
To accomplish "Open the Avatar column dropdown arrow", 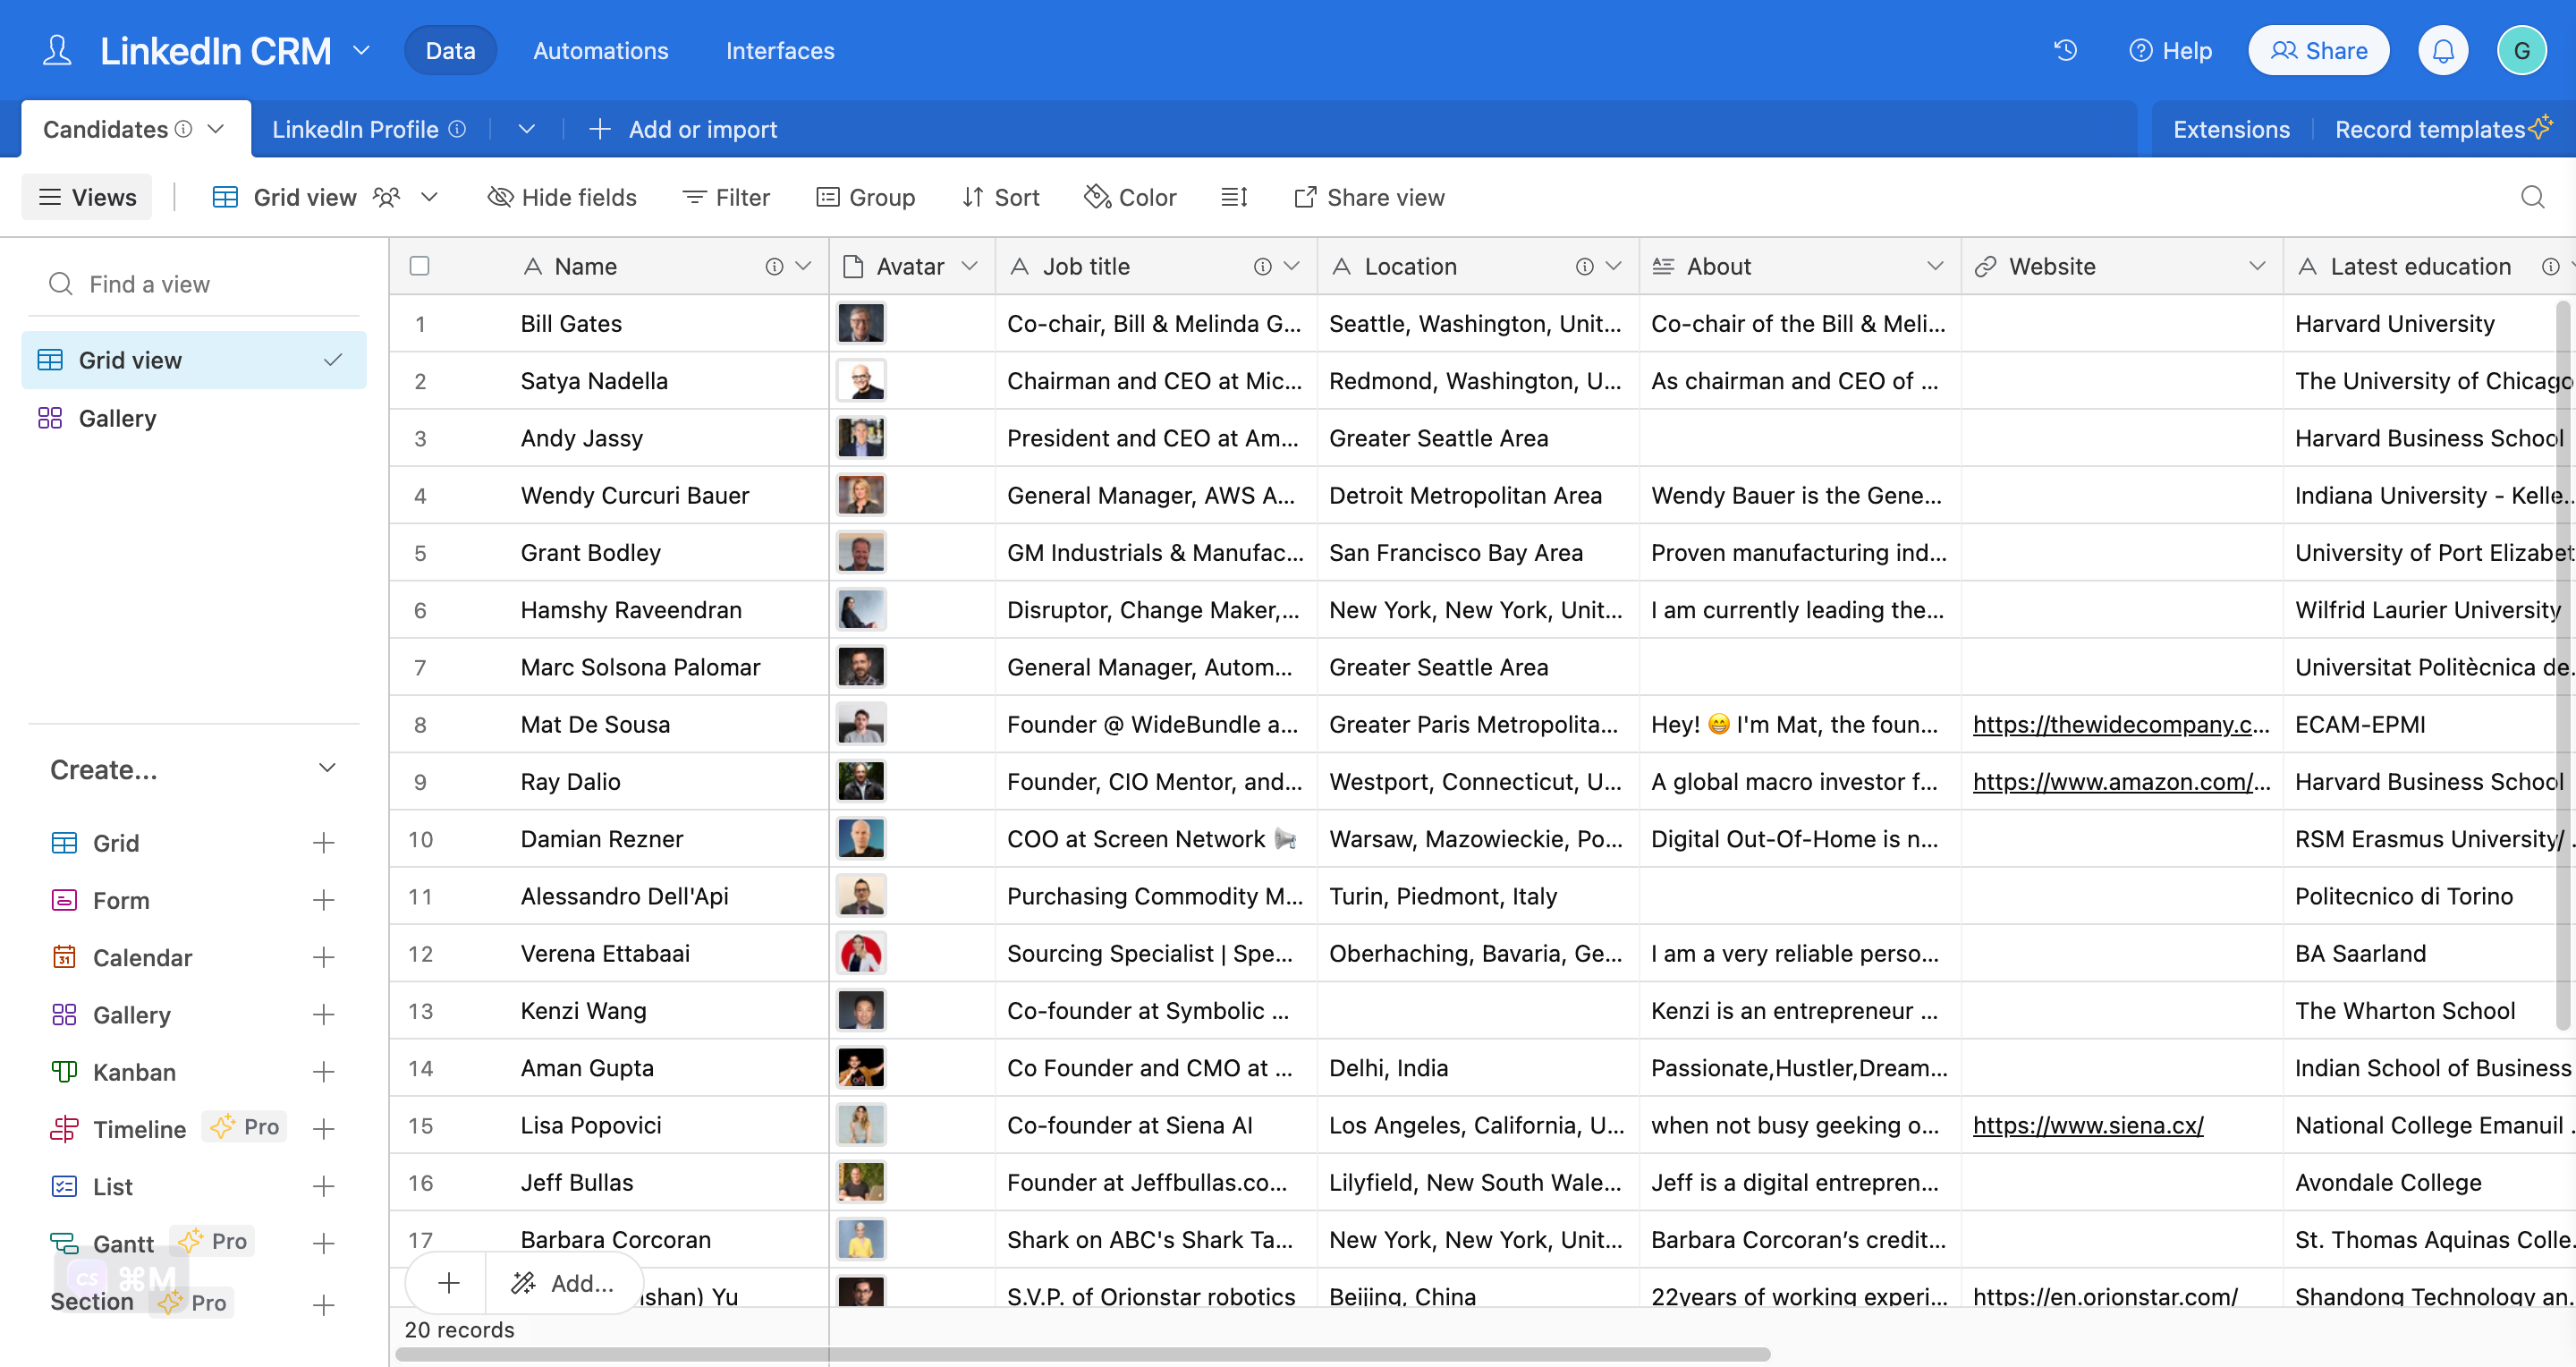I will 969,266.
